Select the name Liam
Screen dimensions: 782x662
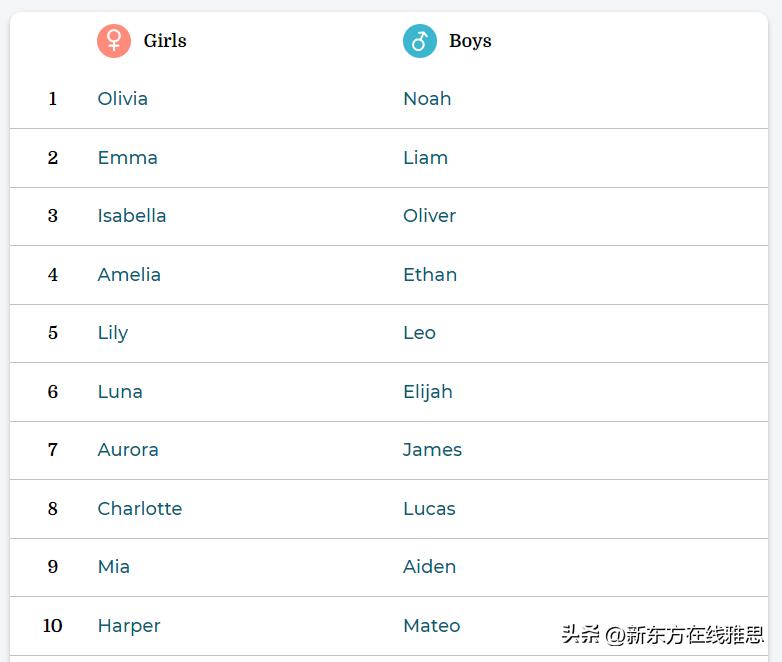(425, 158)
